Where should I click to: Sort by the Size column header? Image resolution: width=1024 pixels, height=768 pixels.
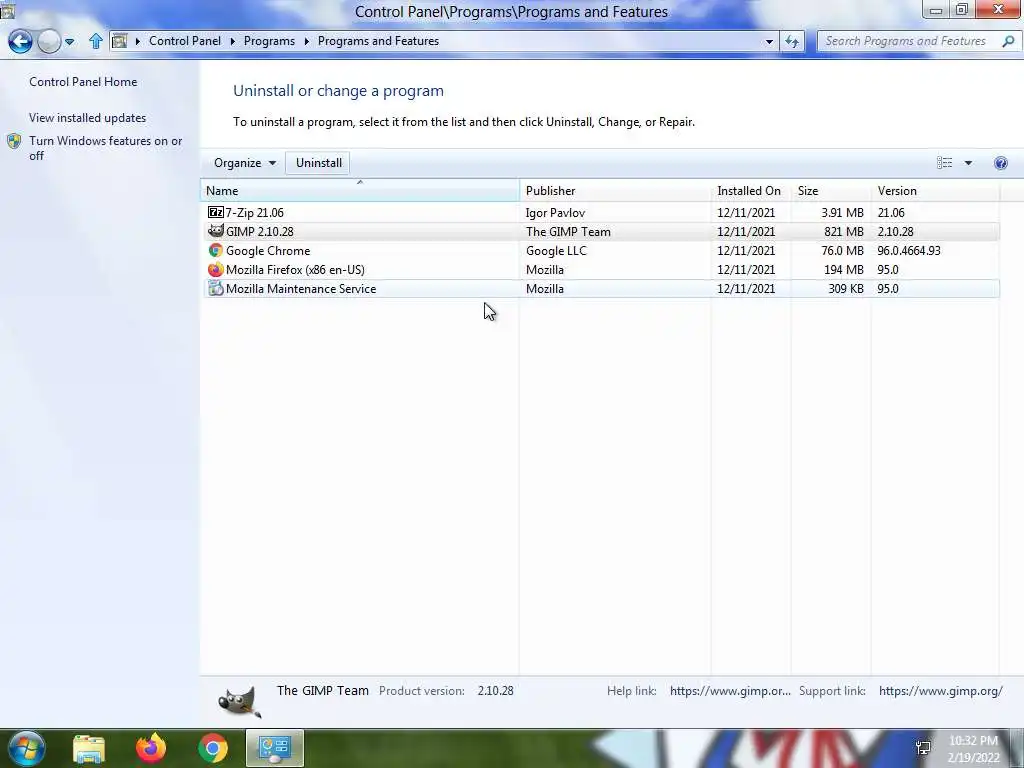[831, 191]
